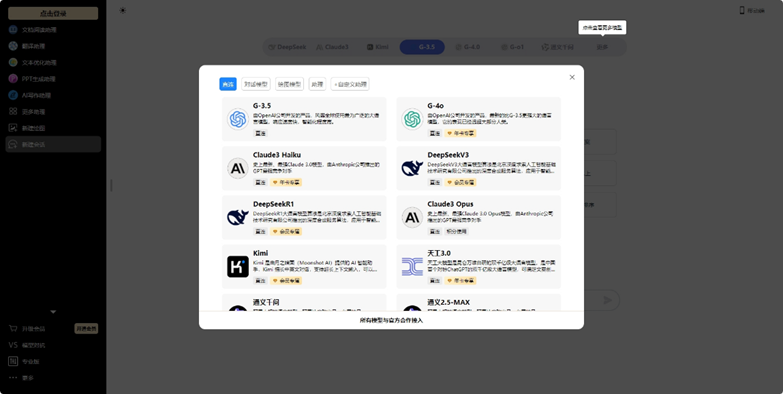Click the shopping cart upgrade icon
This screenshot has width=783, height=394.
pos(13,329)
